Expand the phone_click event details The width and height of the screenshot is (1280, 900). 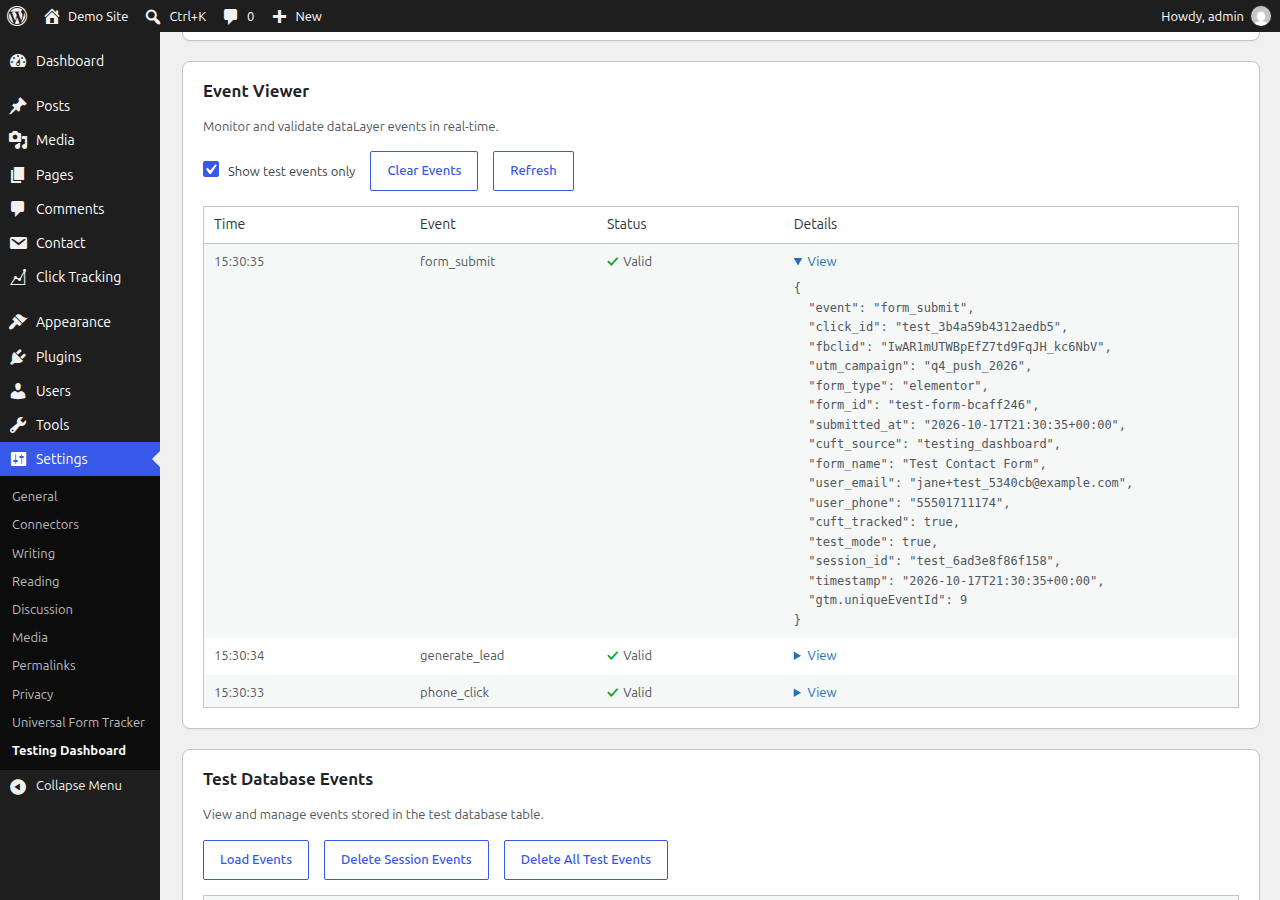click(x=815, y=692)
